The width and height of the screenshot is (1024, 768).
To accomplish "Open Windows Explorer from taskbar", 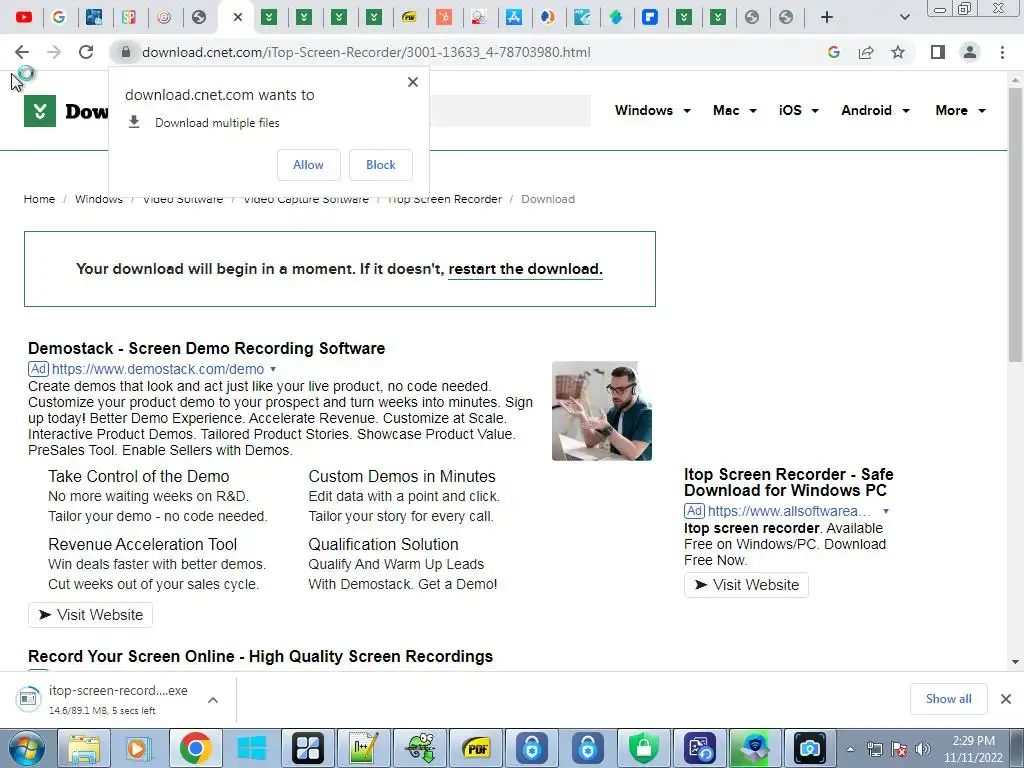I will click(84, 748).
